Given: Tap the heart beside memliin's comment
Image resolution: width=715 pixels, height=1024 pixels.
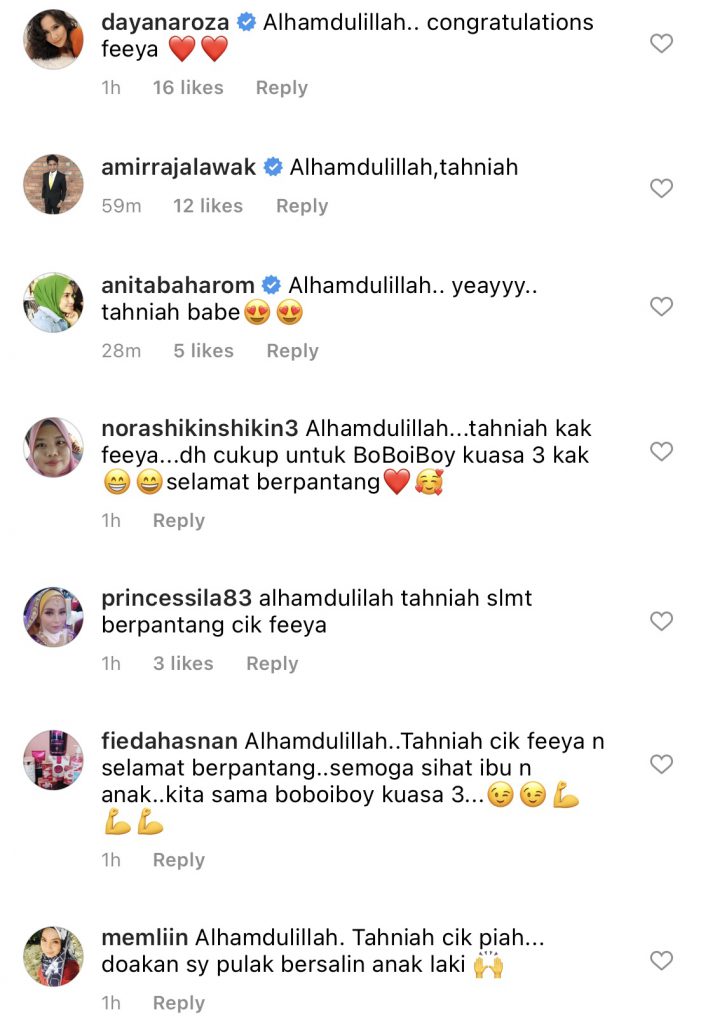Looking at the screenshot, I should click(661, 960).
